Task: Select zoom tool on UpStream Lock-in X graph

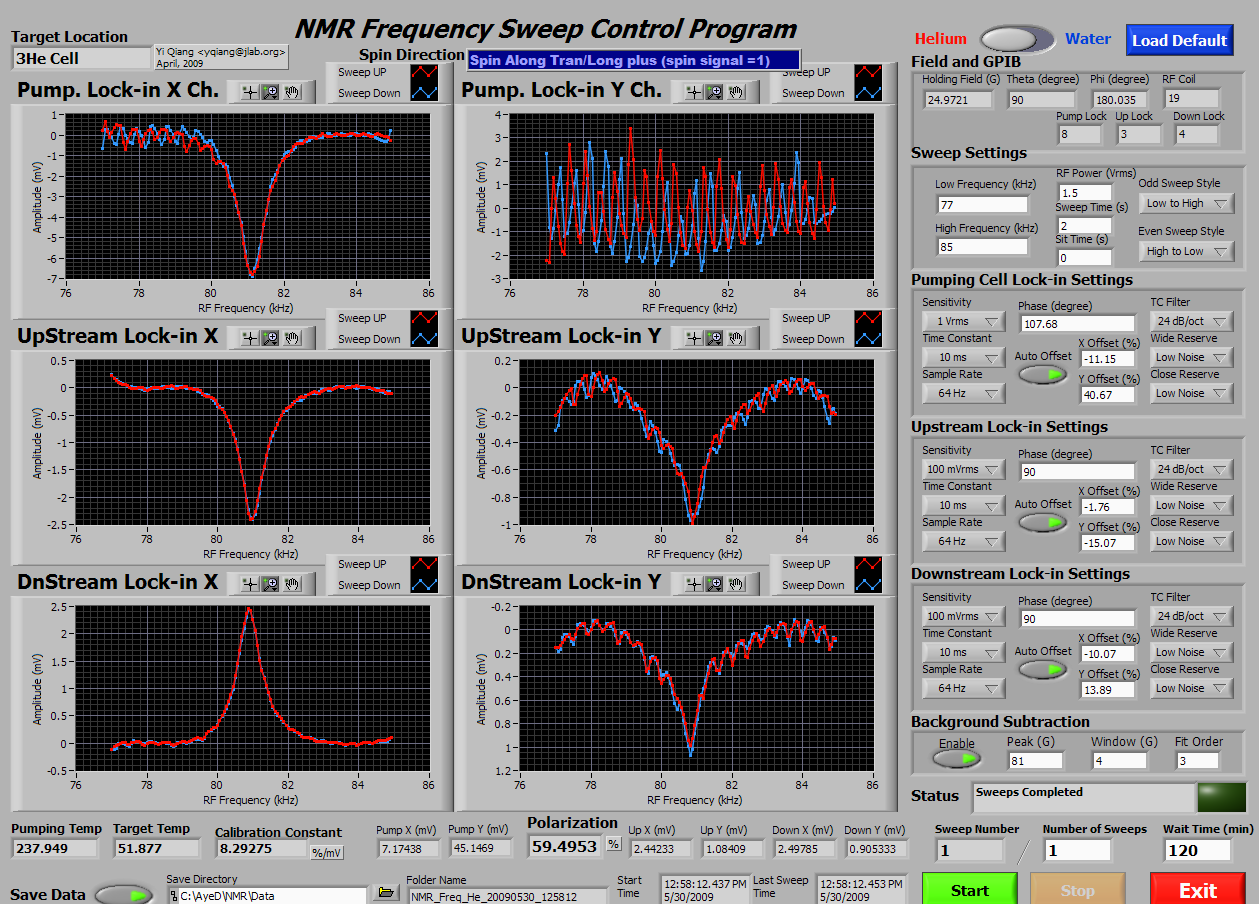Action: pyautogui.click(x=270, y=338)
